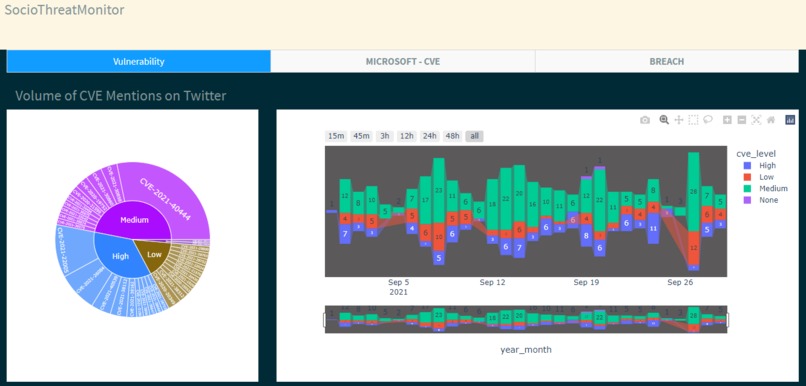Click the green bar labeled 23 in main chart
806x386 pixels.
(438, 190)
